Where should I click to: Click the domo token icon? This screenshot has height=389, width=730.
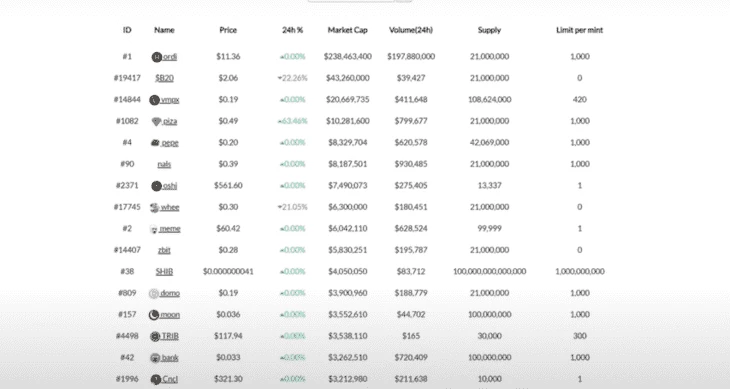154,294
